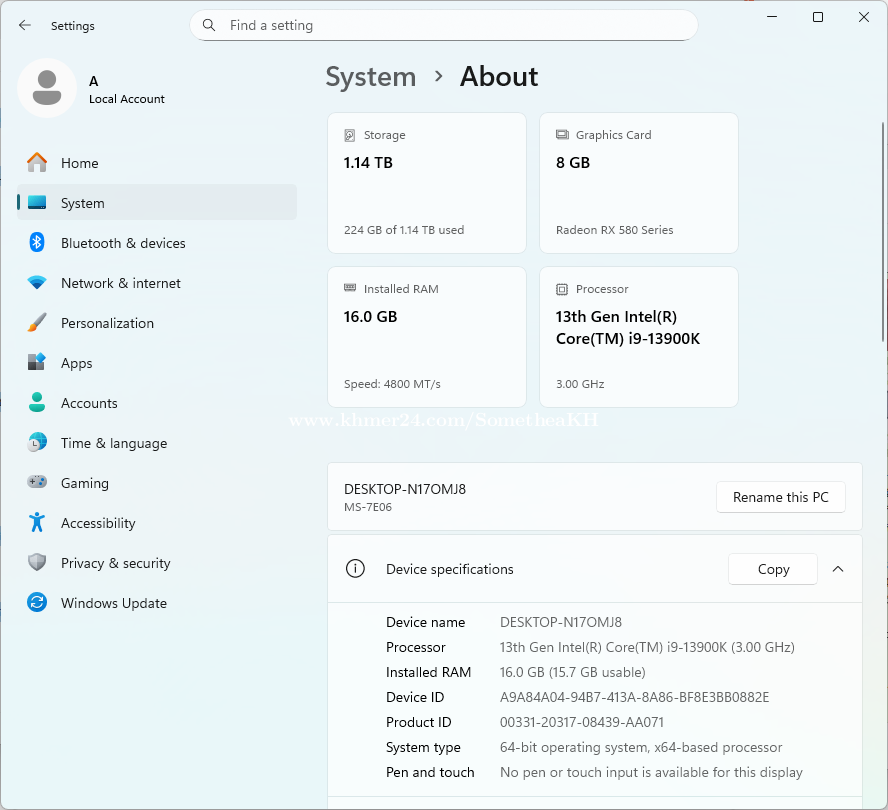This screenshot has width=888, height=810.
Task: Click the Device specifications info icon
Action: (x=355, y=569)
